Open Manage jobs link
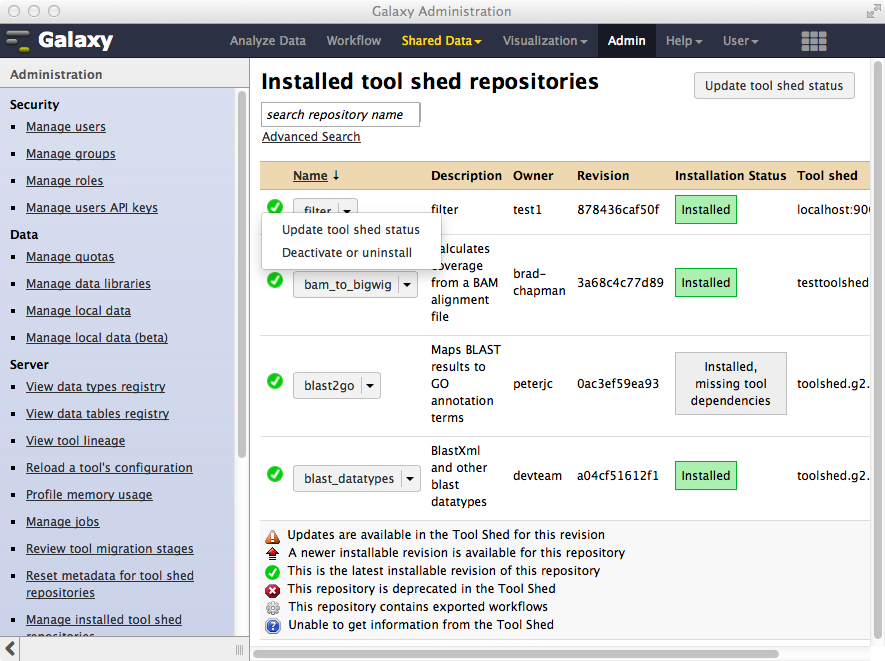The image size is (885, 661). coord(63,522)
